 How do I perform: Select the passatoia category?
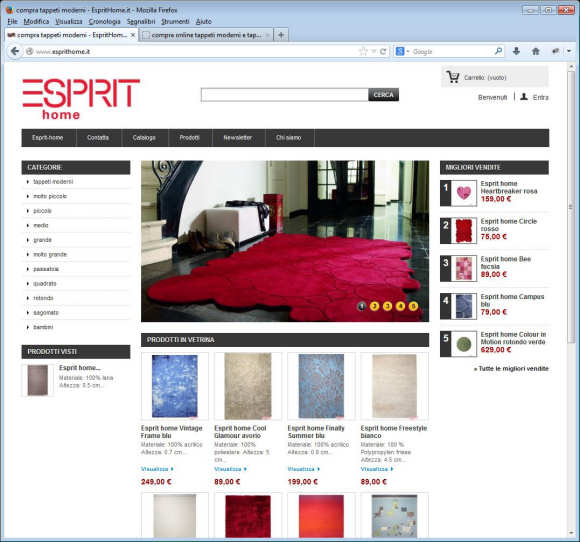point(46,269)
